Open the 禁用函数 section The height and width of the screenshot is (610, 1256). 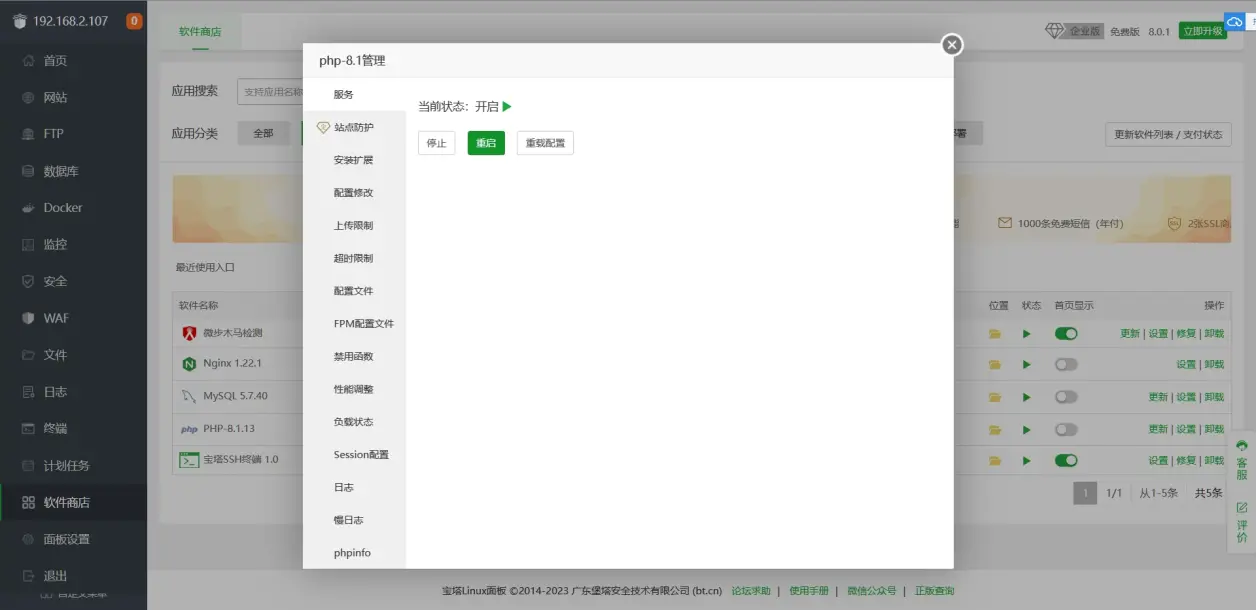pyautogui.click(x=355, y=356)
